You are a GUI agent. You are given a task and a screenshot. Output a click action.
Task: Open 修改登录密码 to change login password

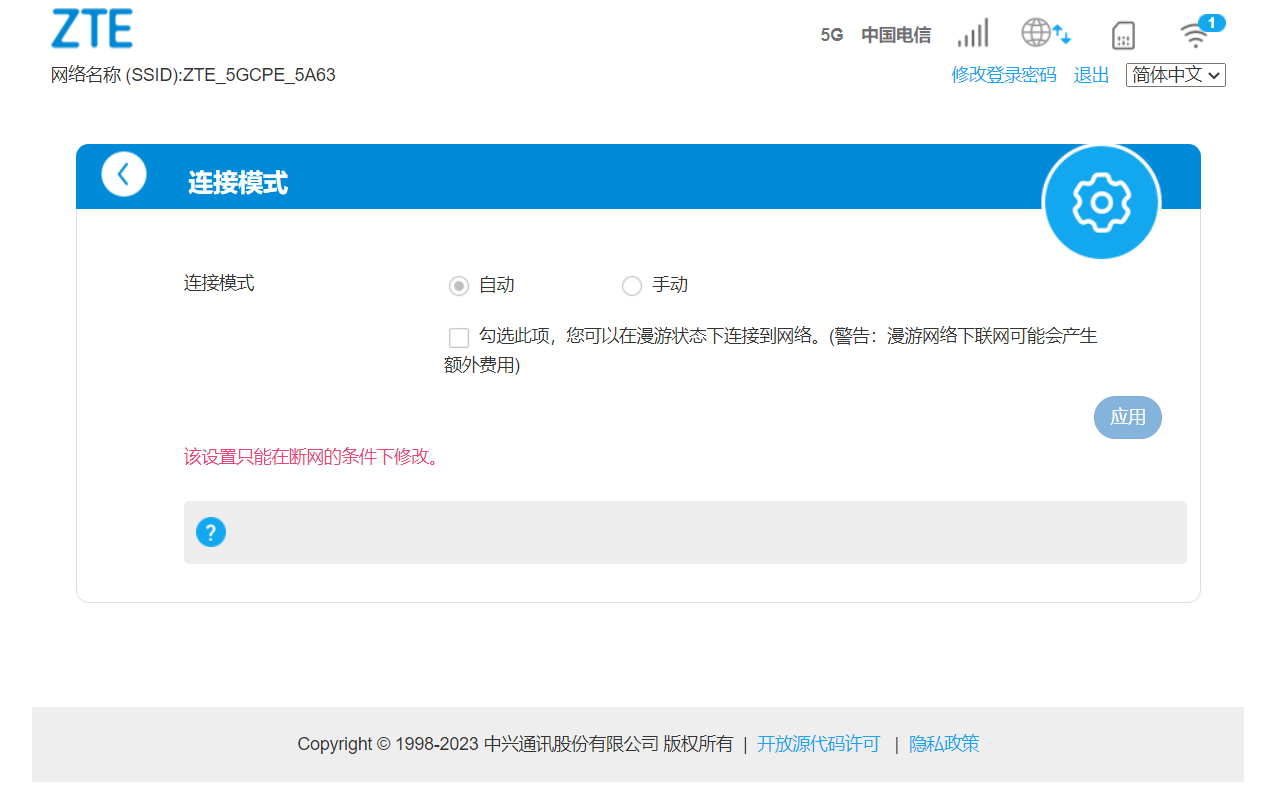tap(1003, 74)
